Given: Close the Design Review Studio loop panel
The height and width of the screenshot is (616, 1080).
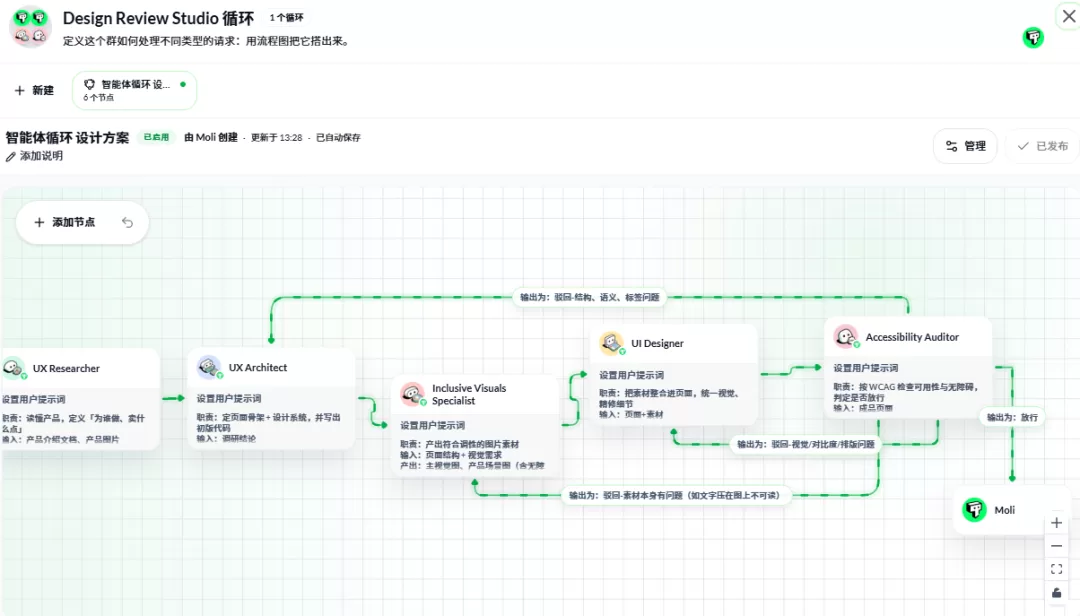Looking at the screenshot, I should (1068, 16).
